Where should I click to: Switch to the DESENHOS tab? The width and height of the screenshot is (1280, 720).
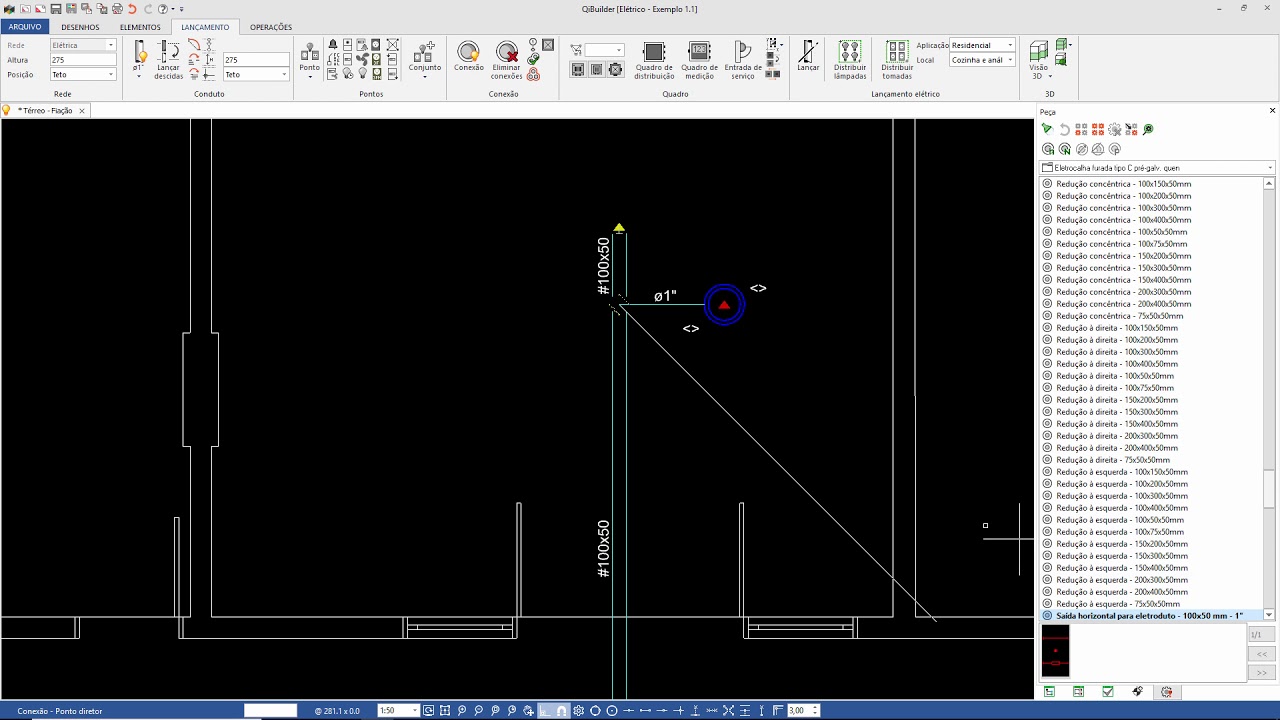click(80, 27)
